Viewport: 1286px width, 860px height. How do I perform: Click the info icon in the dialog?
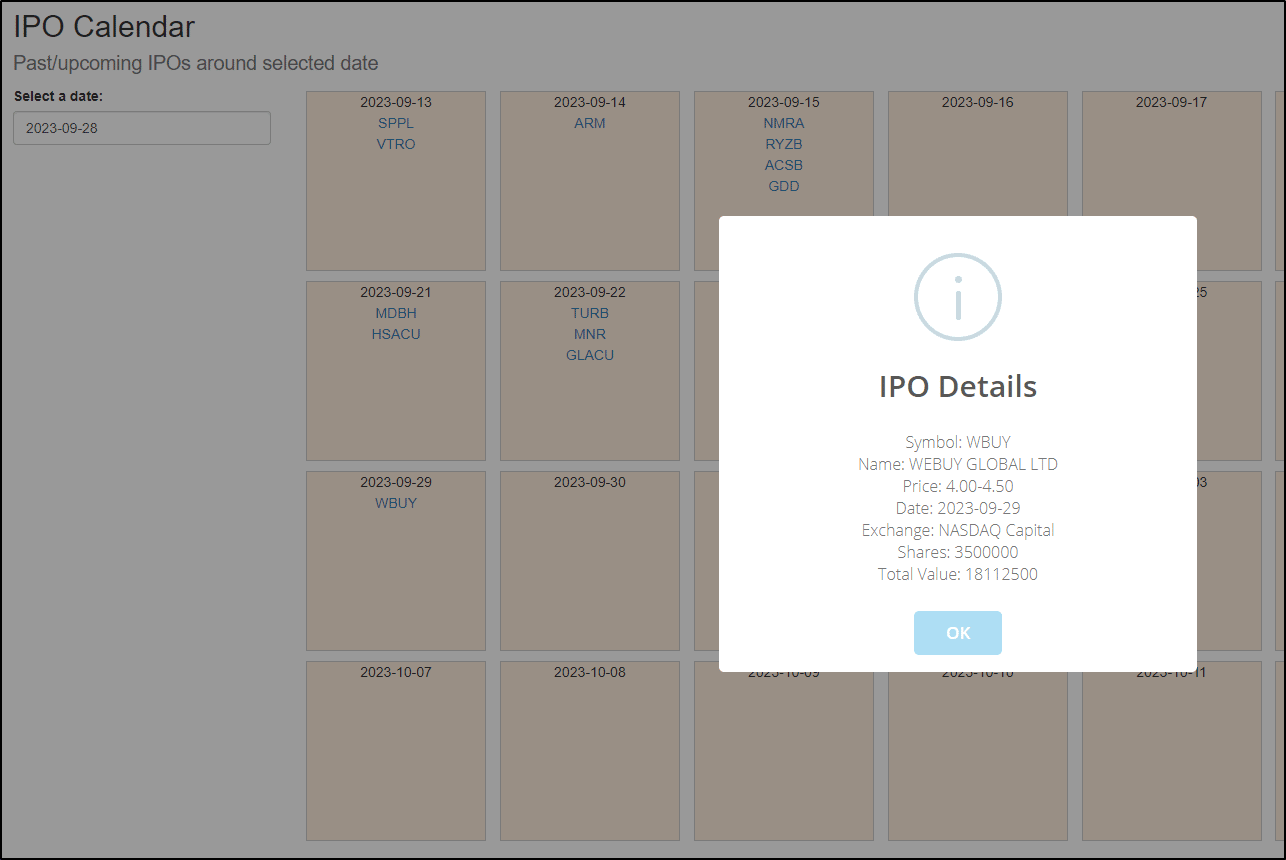(957, 297)
